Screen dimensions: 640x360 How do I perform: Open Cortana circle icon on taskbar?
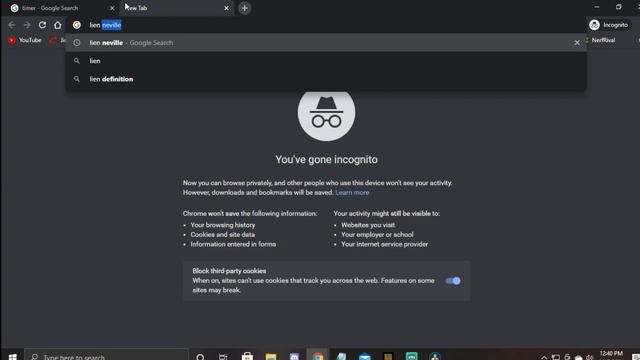[200, 357]
